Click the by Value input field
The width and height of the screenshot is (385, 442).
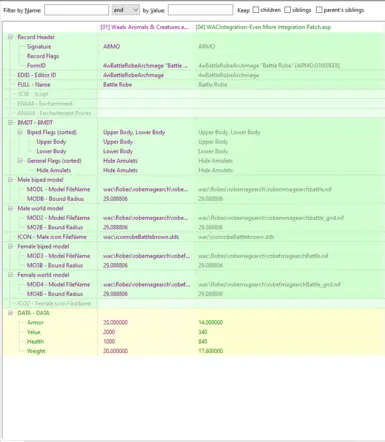point(200,10)
